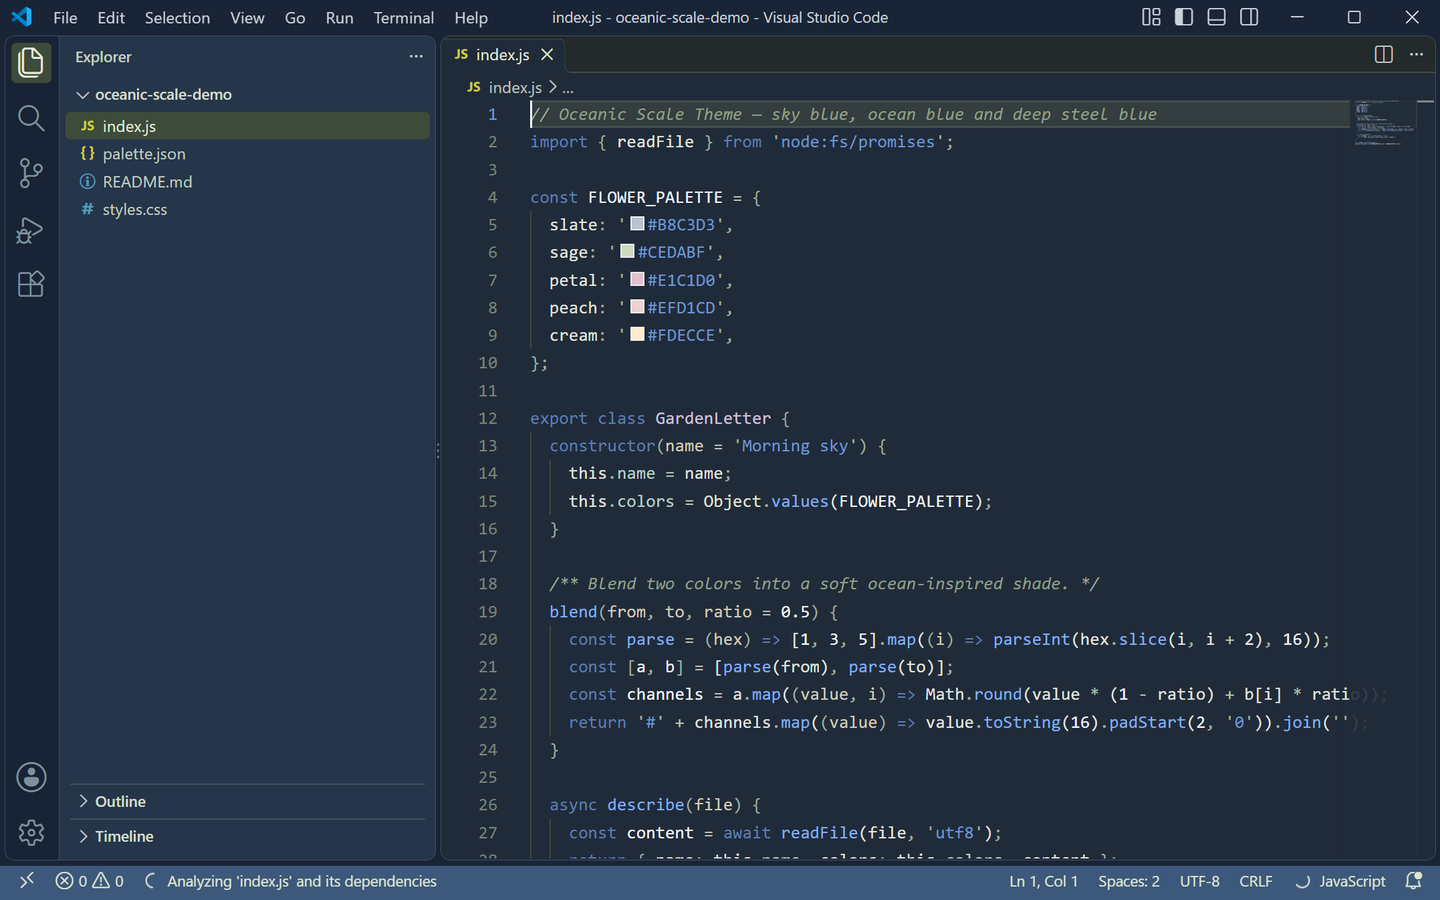The width and height of the screenshot is (1440, 900).
Task: Click the #FDECCE cream color swatch
Action: coord(637,334)
